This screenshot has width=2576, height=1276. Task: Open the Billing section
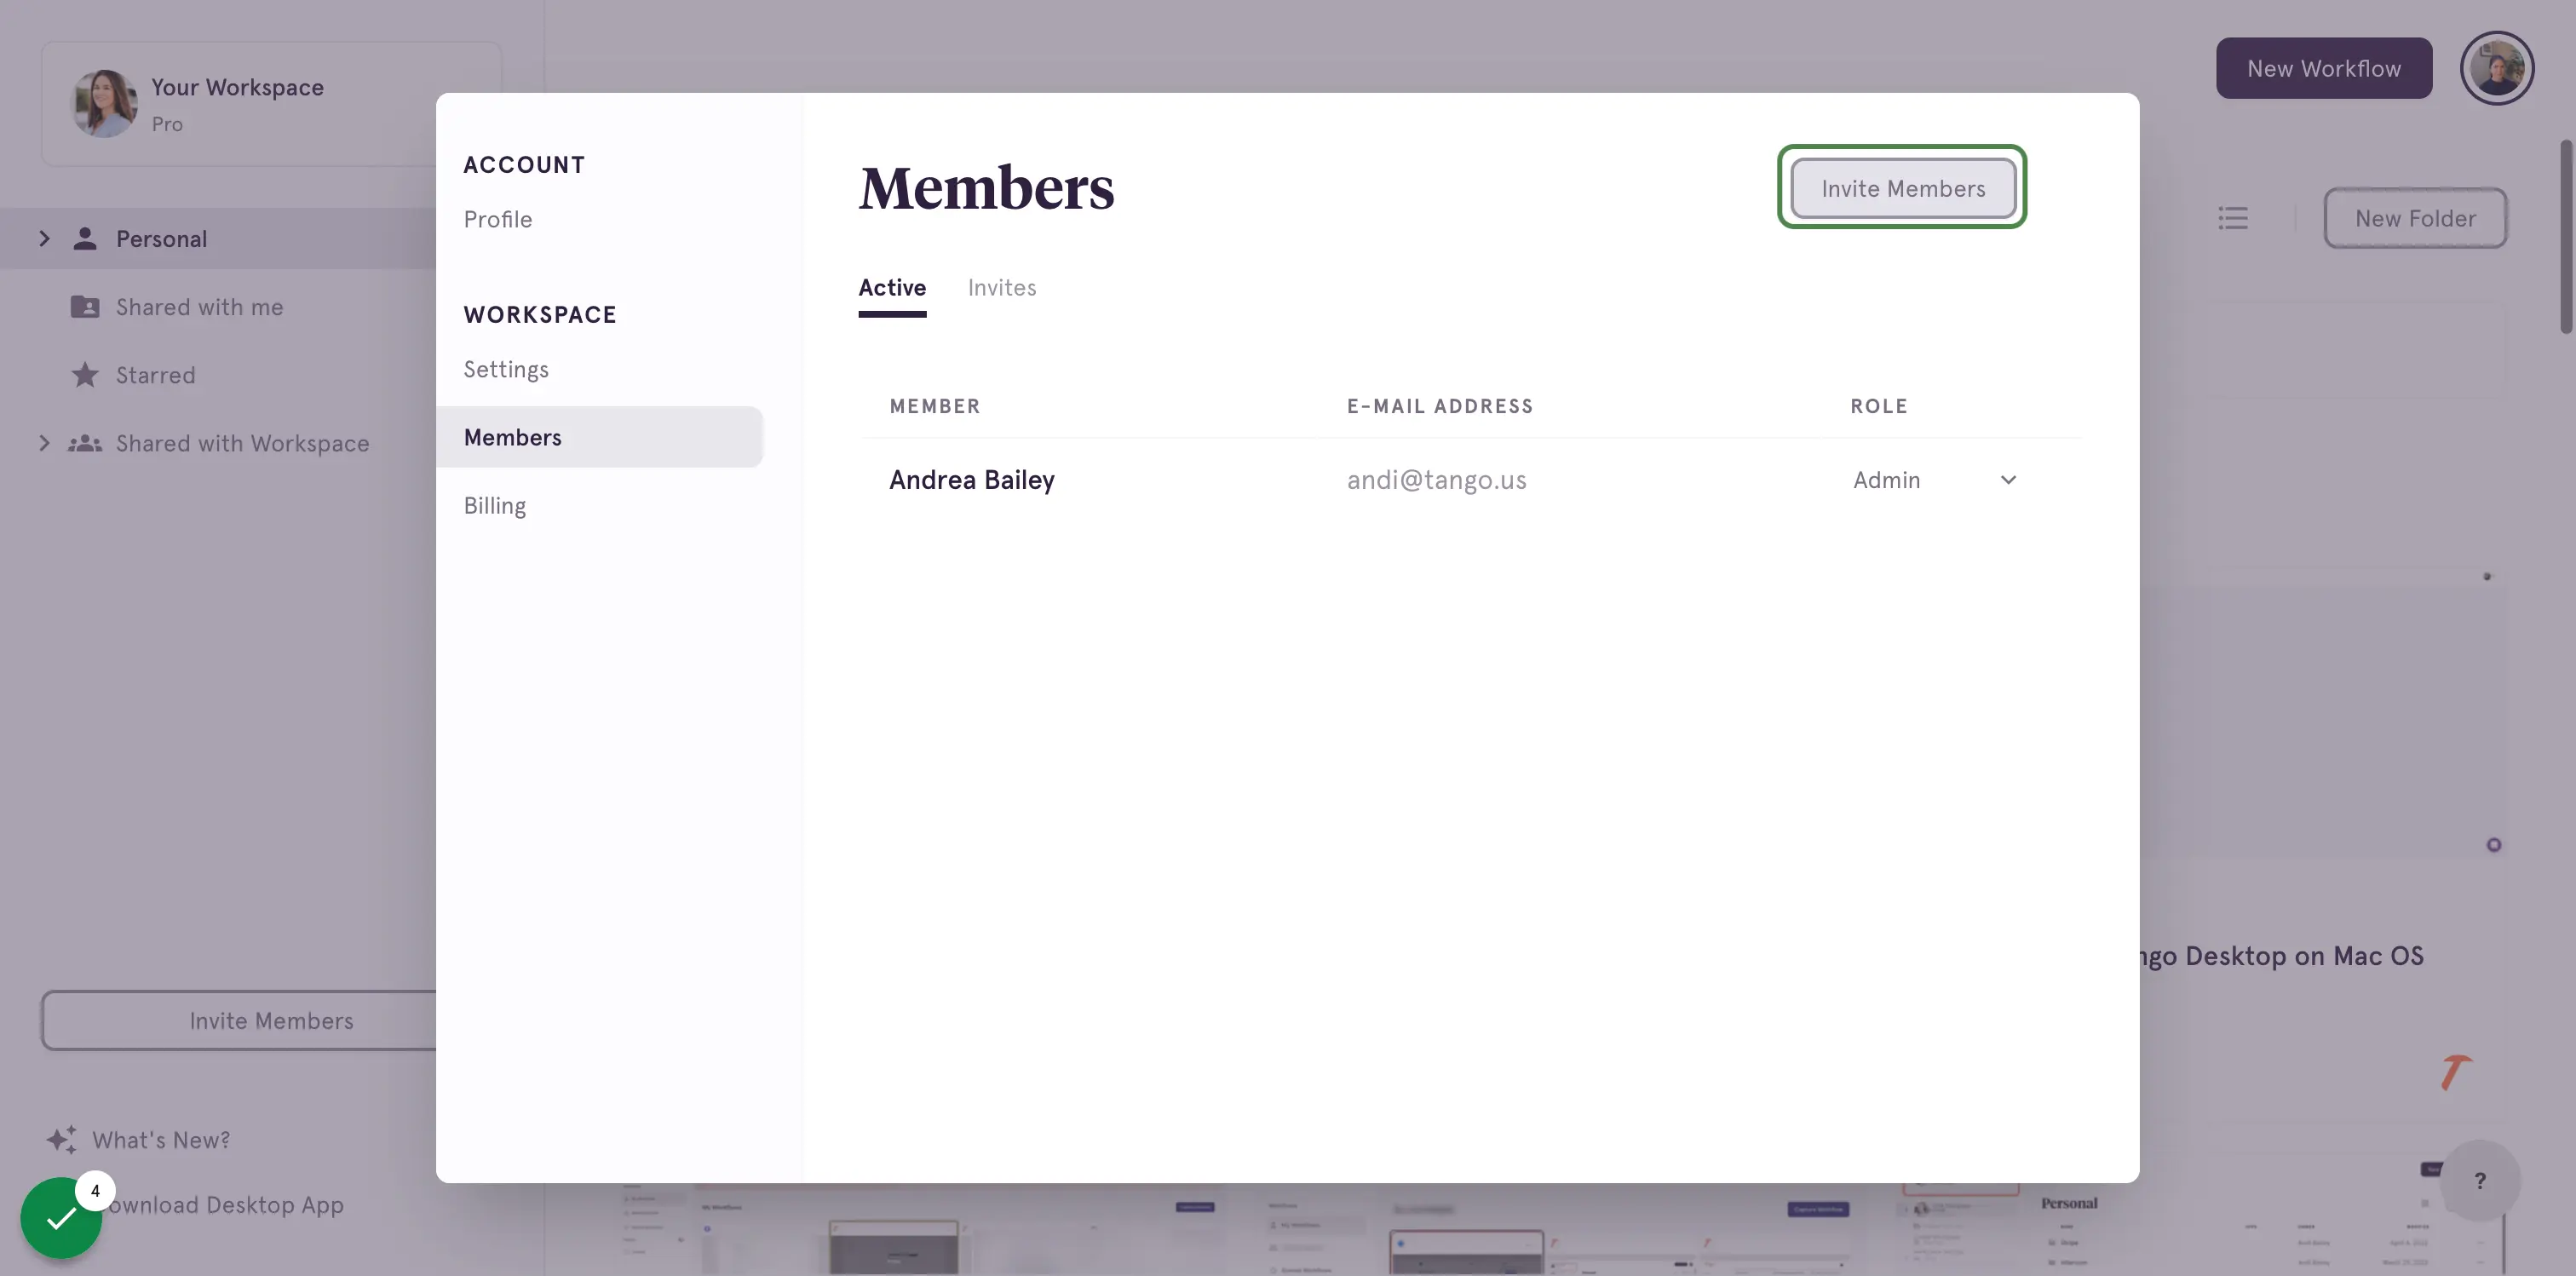(x=494, y=505)
